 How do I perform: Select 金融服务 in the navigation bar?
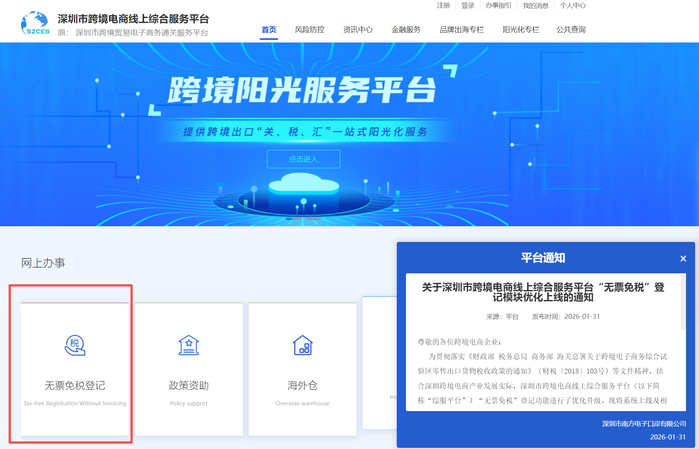point(406,30)
